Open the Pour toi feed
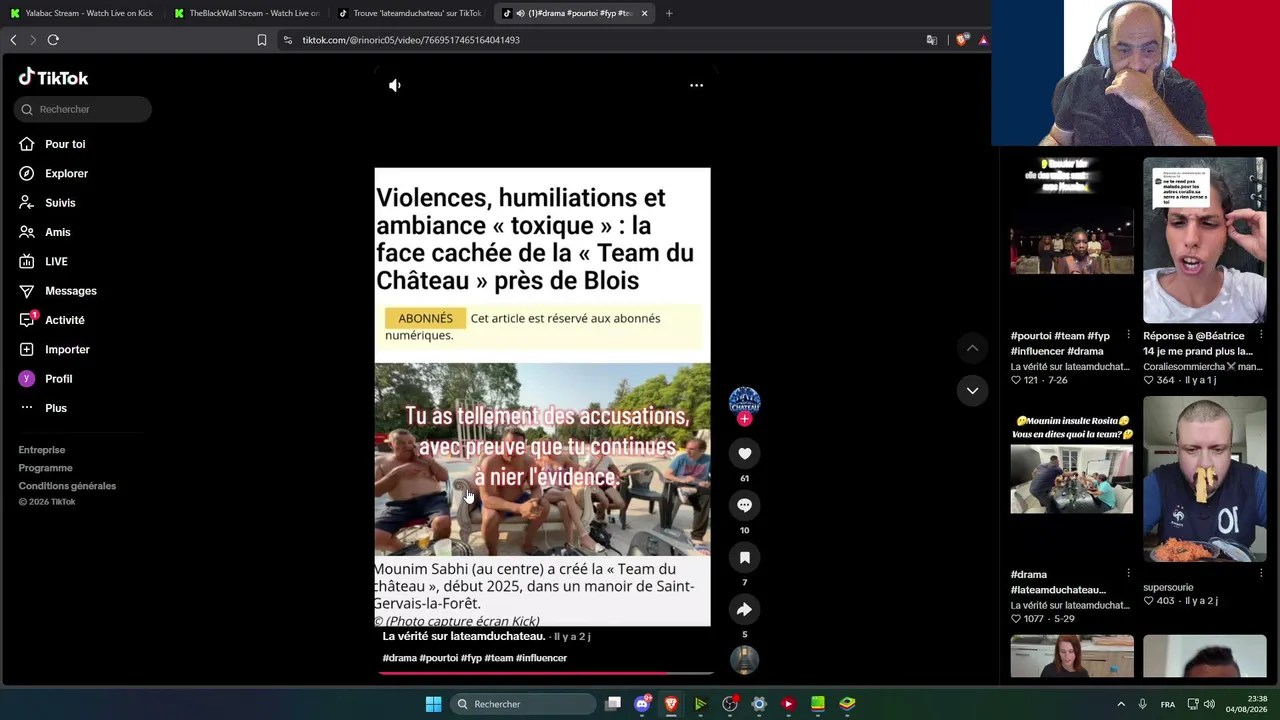 click(65, 144)
